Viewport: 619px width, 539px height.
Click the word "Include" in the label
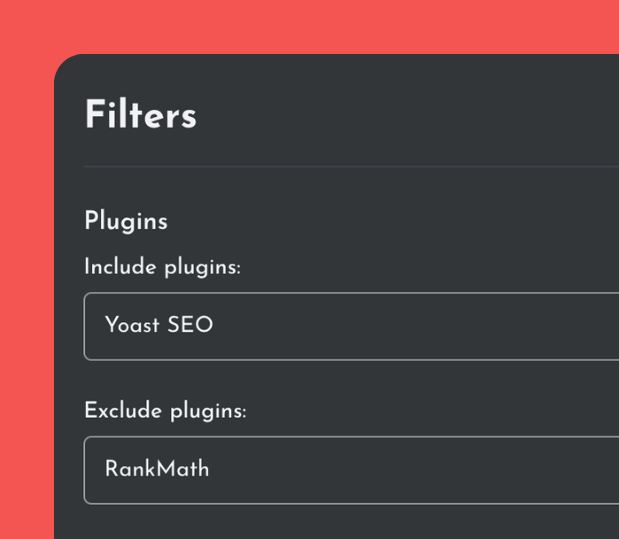(x=117, y=267)
